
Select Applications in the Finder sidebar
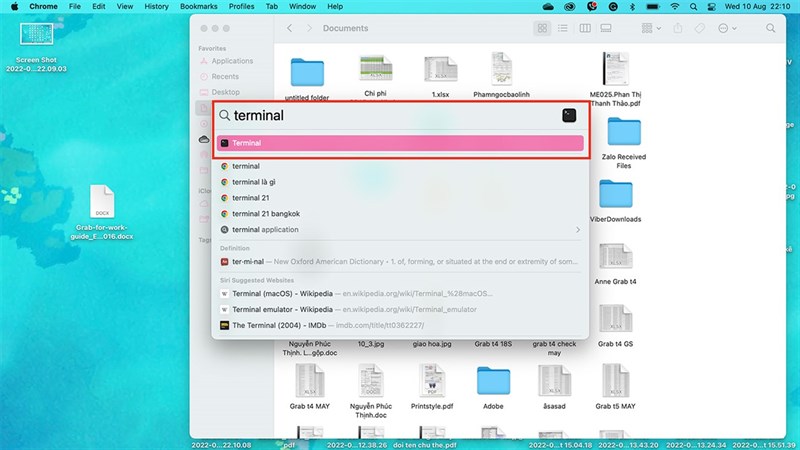pyautogui.click(x=232, y=61)
